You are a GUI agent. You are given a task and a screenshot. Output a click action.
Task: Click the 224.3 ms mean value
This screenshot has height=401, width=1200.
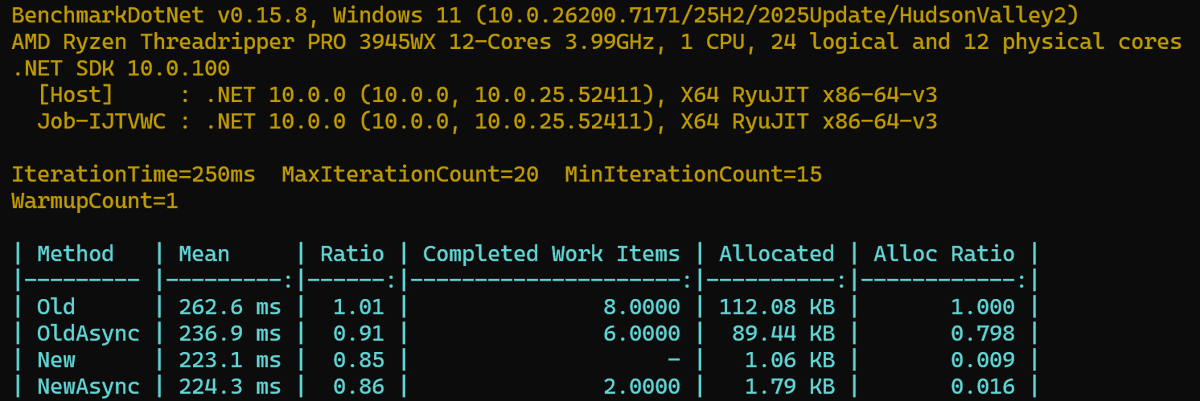(x=230, y=386)
